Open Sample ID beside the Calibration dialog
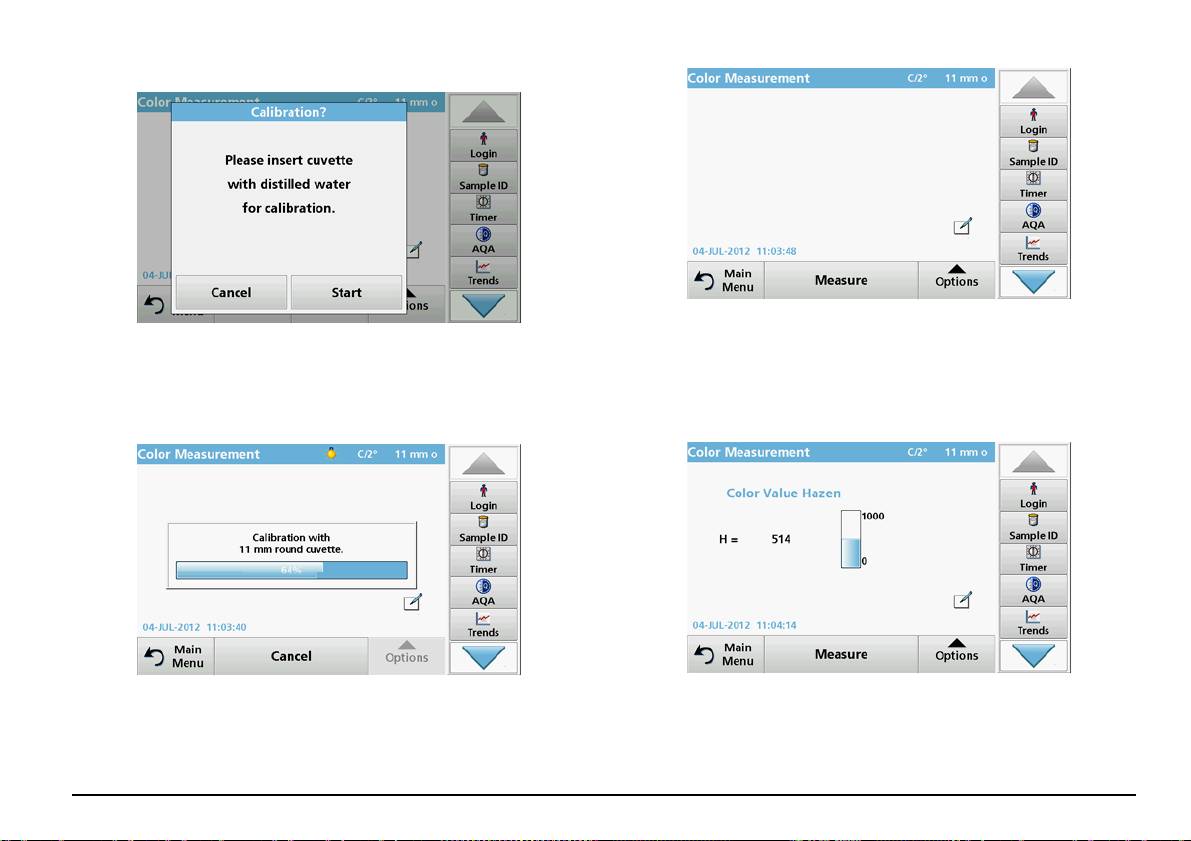The image size is (1191, 841). tap(483, 178)
